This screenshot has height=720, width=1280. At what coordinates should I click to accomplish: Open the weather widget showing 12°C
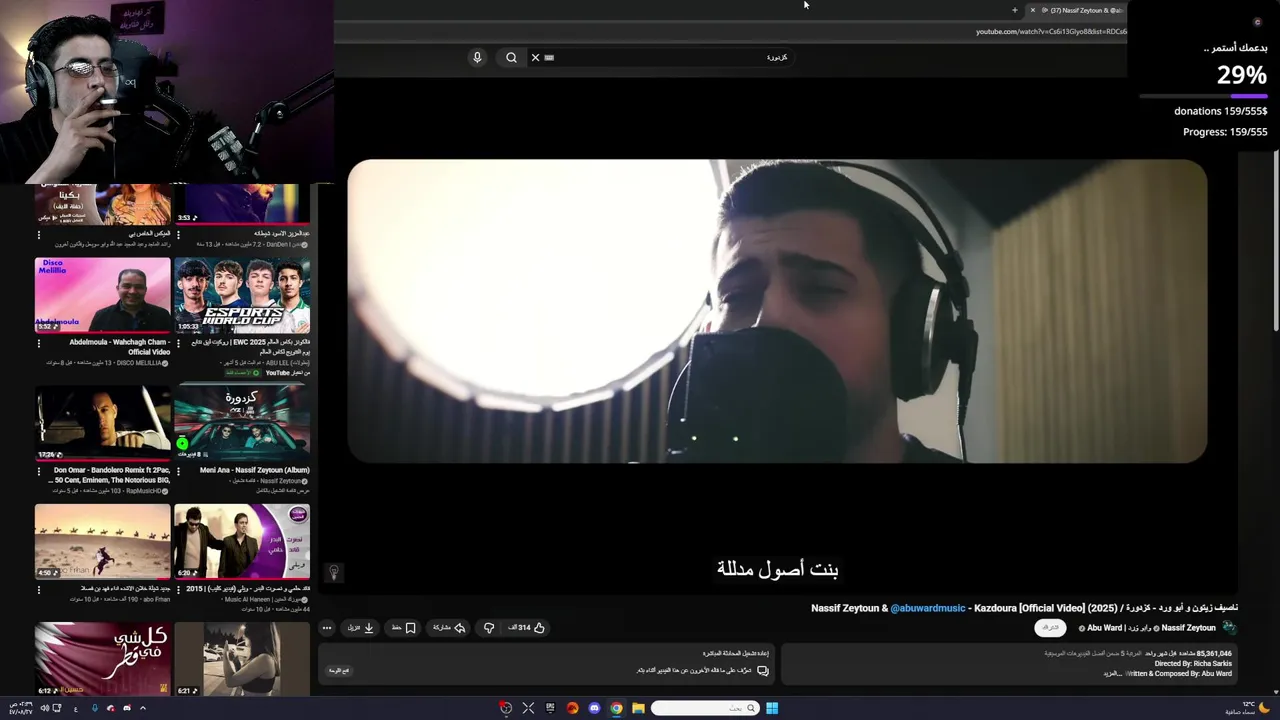[1248, 708]
